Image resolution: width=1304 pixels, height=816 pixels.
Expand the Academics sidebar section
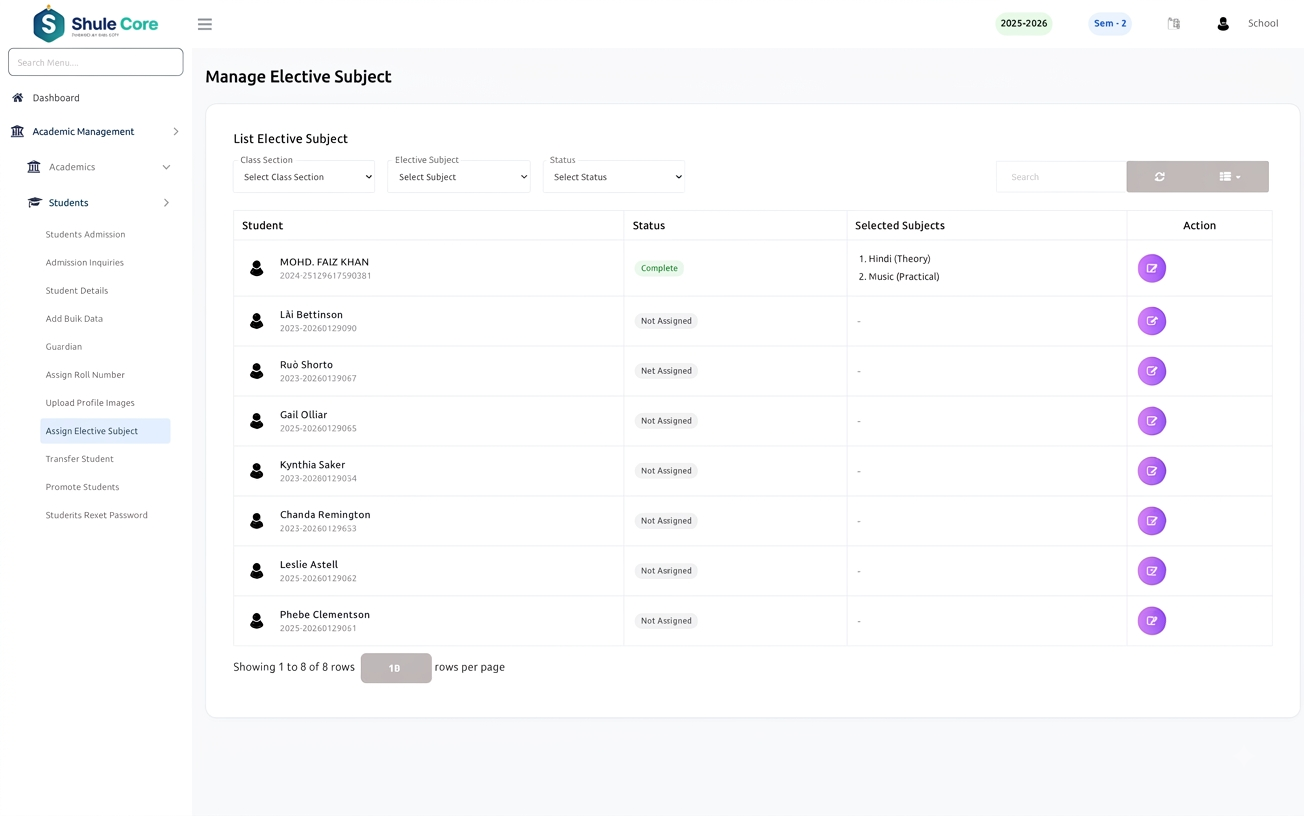click(x=98, y=167)
